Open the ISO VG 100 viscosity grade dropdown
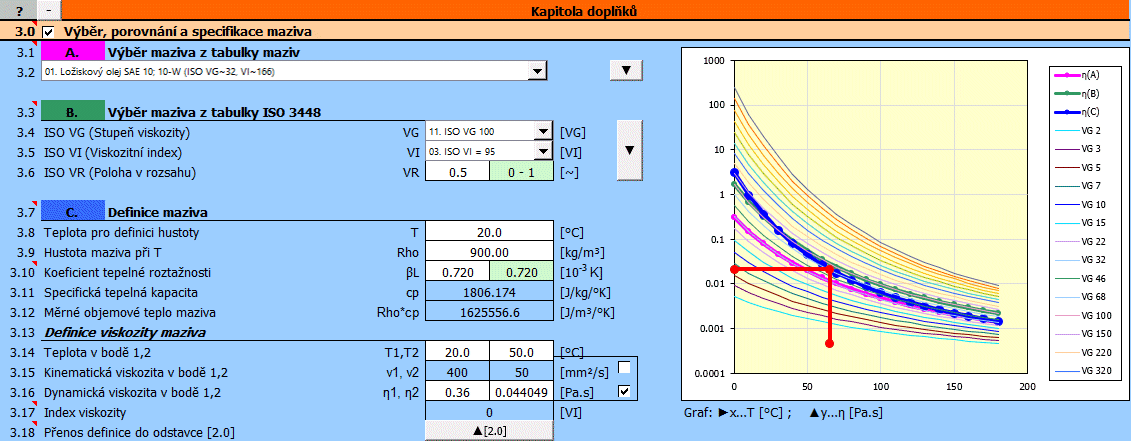This screenshot has width=1131, height=441. [542, 131]
